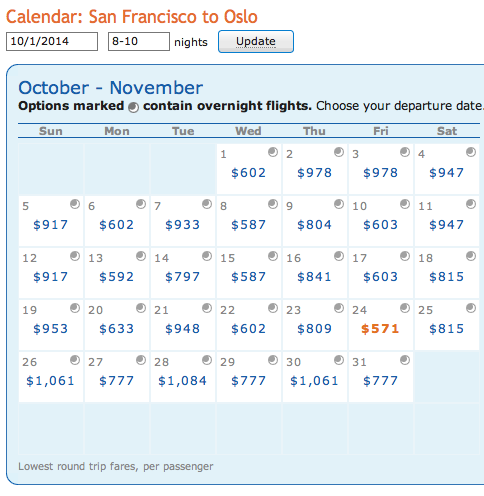484x496 pixels.
Task: Select the $571 fare on October 24
Action: pos(380,329)
